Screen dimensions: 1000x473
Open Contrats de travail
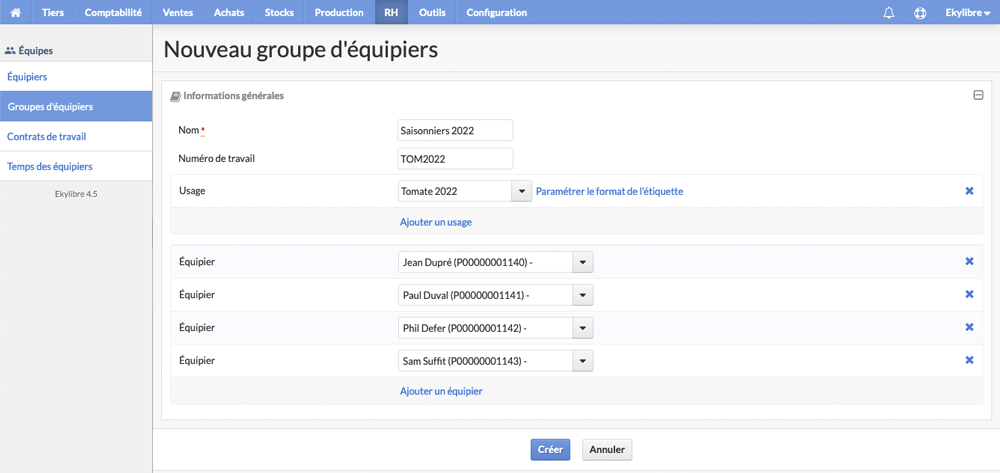pyautogui.click(x=76, y=136)
